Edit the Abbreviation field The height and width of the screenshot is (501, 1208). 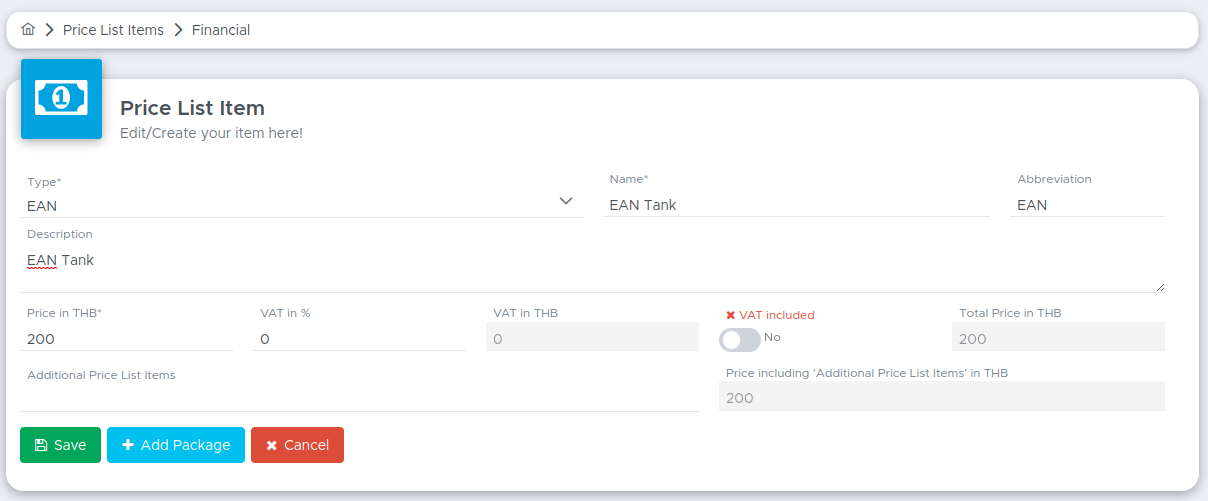pos(1088,204)
